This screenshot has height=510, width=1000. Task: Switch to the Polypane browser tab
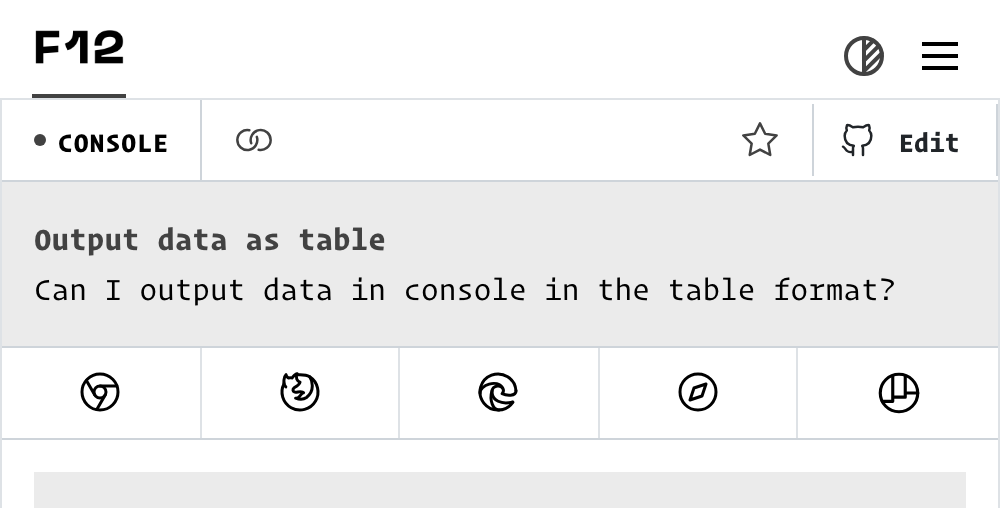click(898, 393)
